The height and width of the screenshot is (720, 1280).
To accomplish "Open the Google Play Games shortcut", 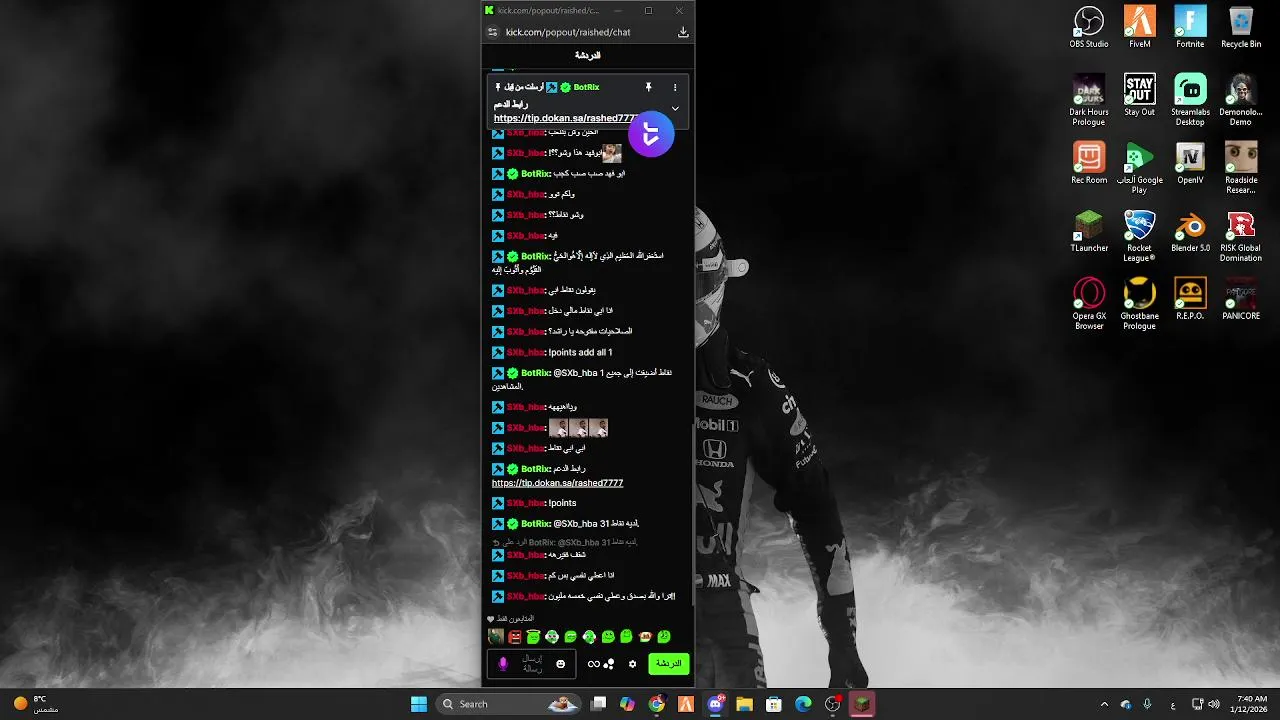I will coord(1139,168).
